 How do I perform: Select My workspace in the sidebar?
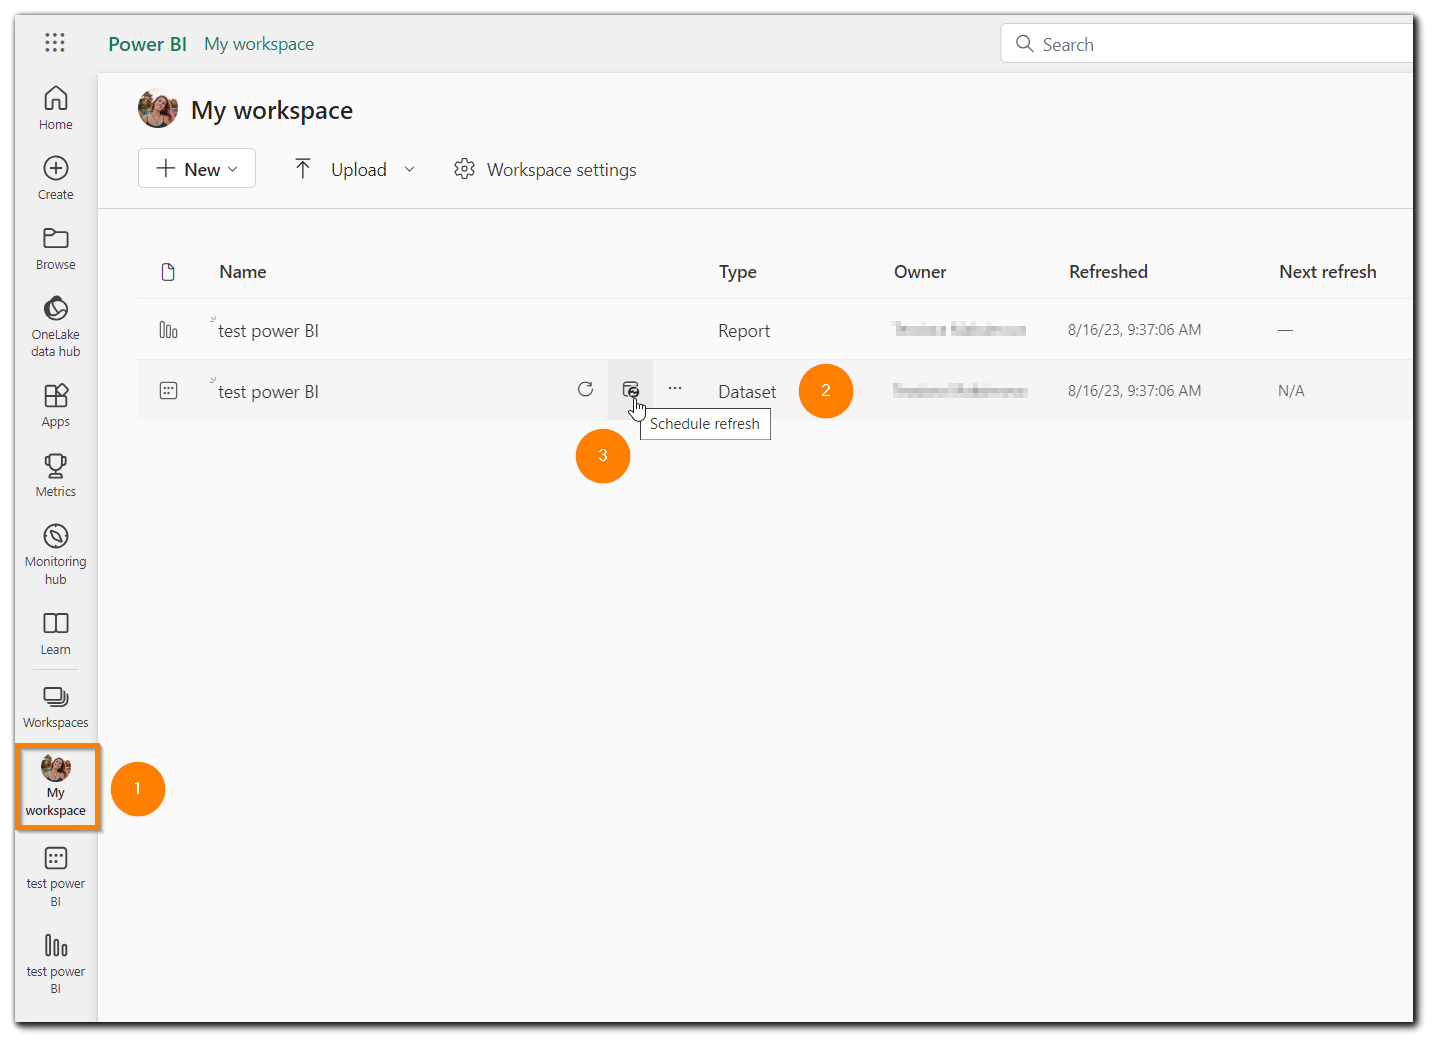[57, 787]
